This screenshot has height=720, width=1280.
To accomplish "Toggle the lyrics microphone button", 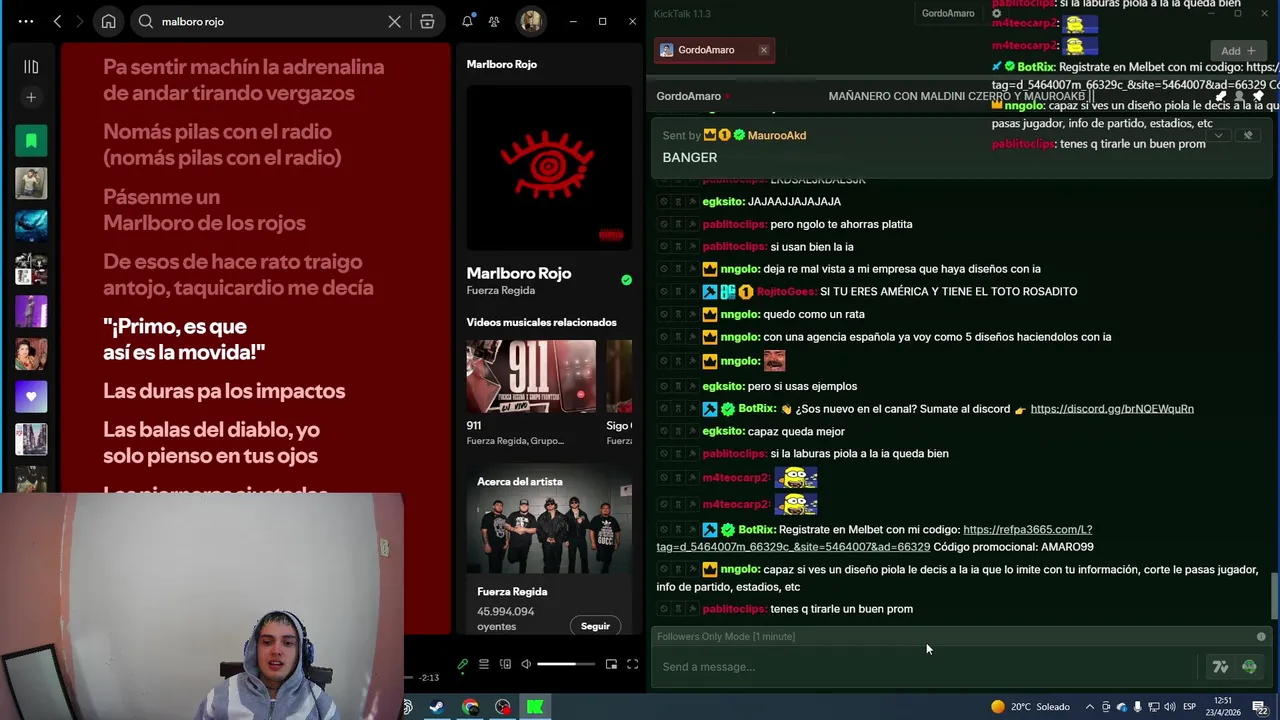I will coord(462,664).
